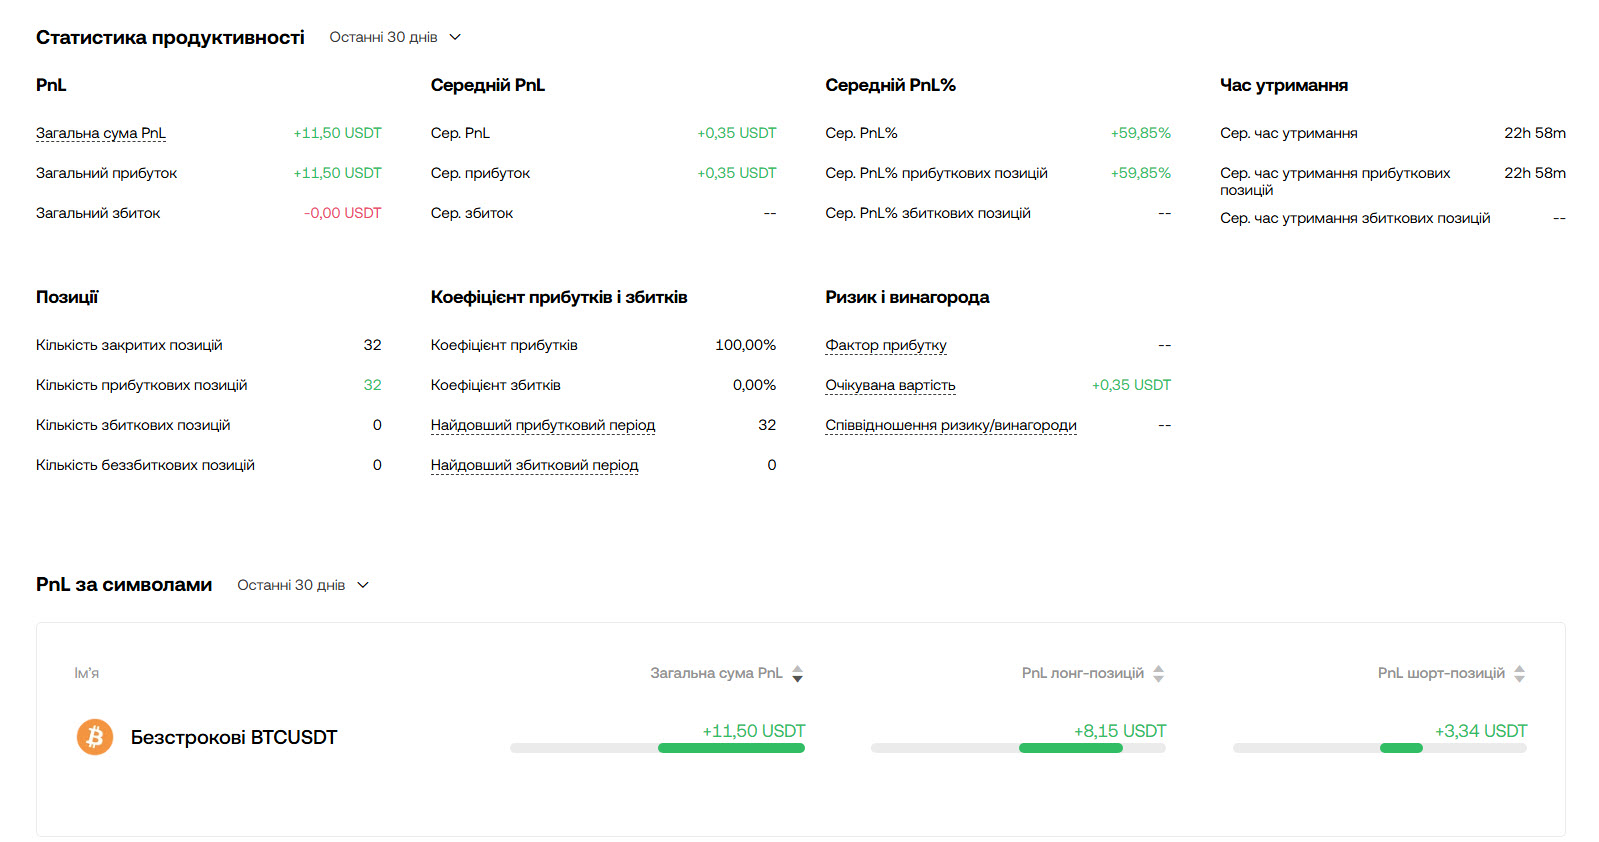Screen dimensions: 1599x842
Task: Click Очікувана вартість underlined term
Action: click(890, 385)
